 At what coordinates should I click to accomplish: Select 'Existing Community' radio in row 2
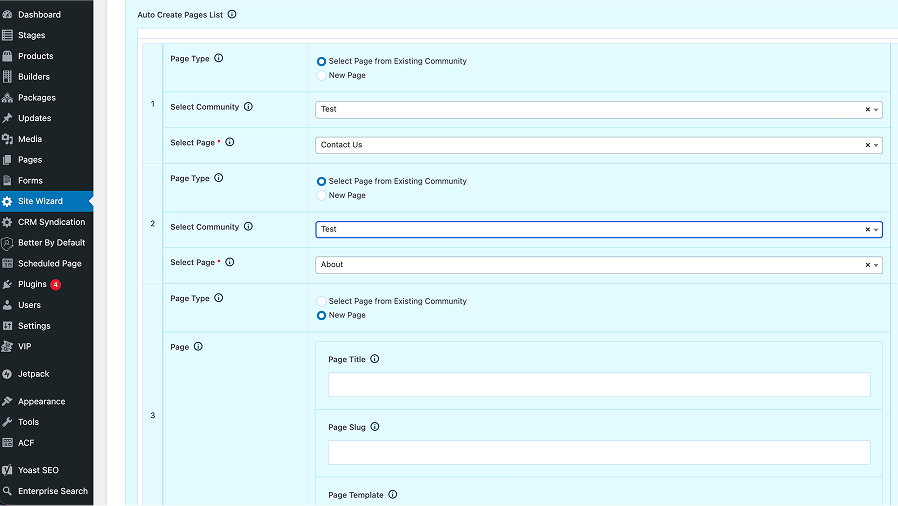[321, 181]
